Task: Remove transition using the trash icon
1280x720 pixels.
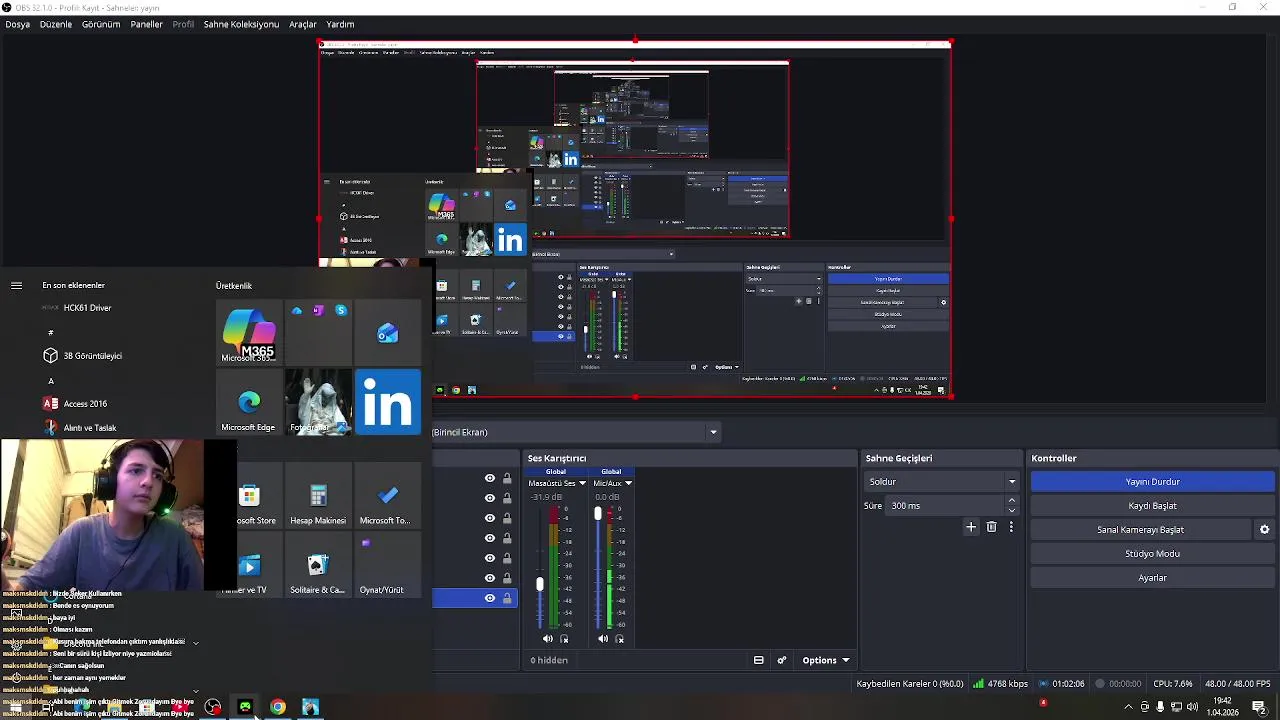Action: click(x=991, y=527)
